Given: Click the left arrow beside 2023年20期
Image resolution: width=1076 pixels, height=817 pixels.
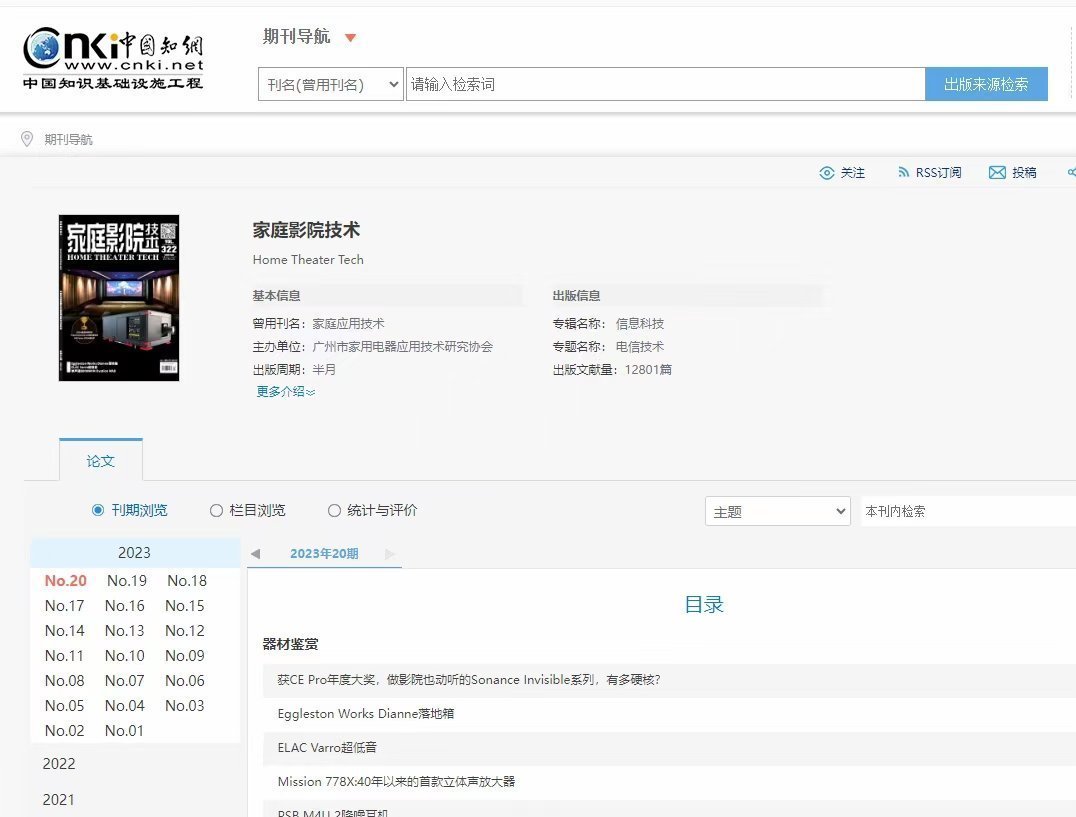Looking at the screenshot, I should (x=255, y=552).
